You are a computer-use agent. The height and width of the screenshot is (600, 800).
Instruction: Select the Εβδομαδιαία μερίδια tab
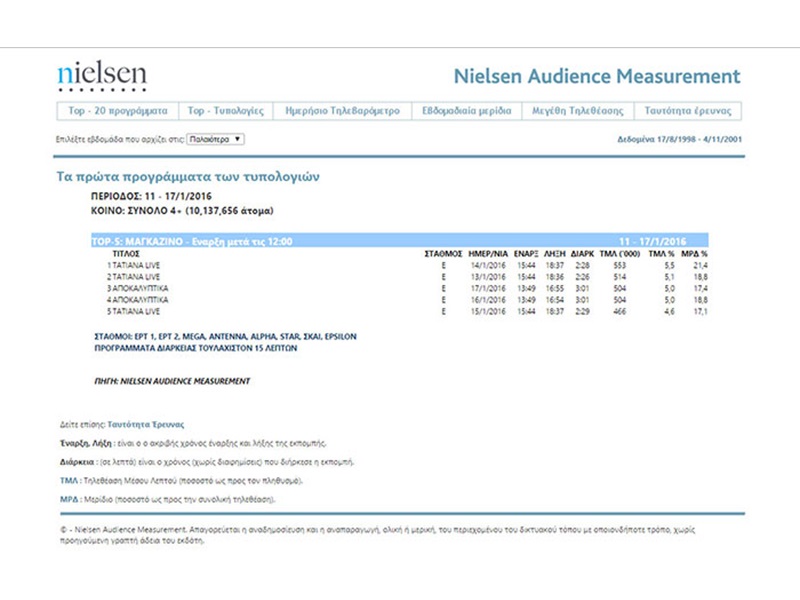466,111
